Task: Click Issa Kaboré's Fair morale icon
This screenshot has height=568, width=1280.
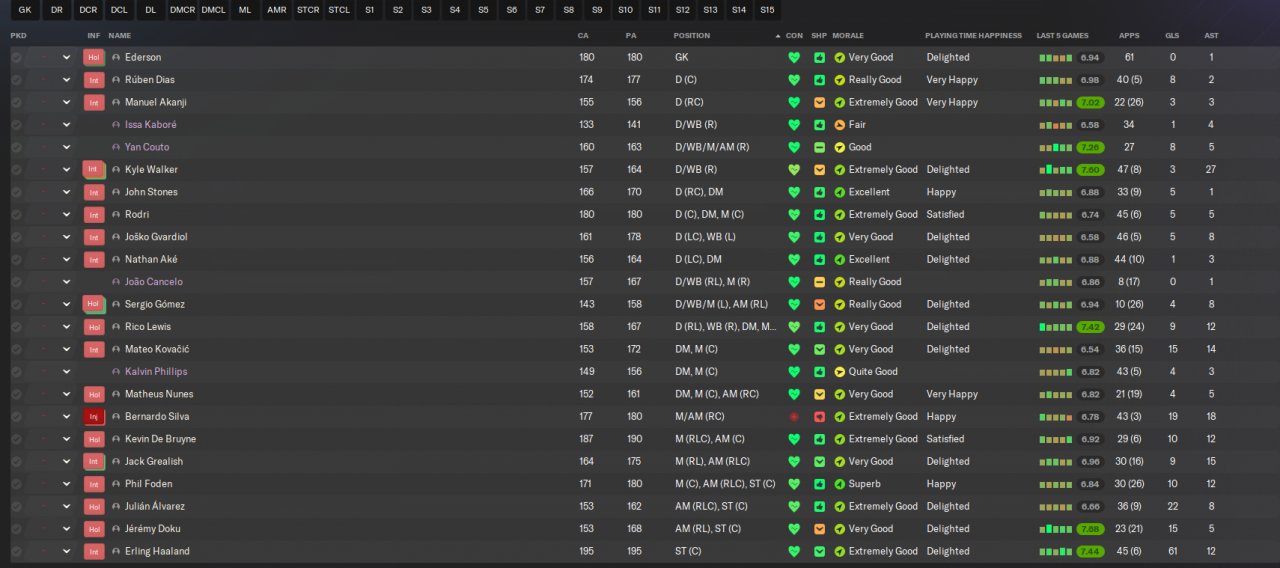Action: click(x=840, y=125)
